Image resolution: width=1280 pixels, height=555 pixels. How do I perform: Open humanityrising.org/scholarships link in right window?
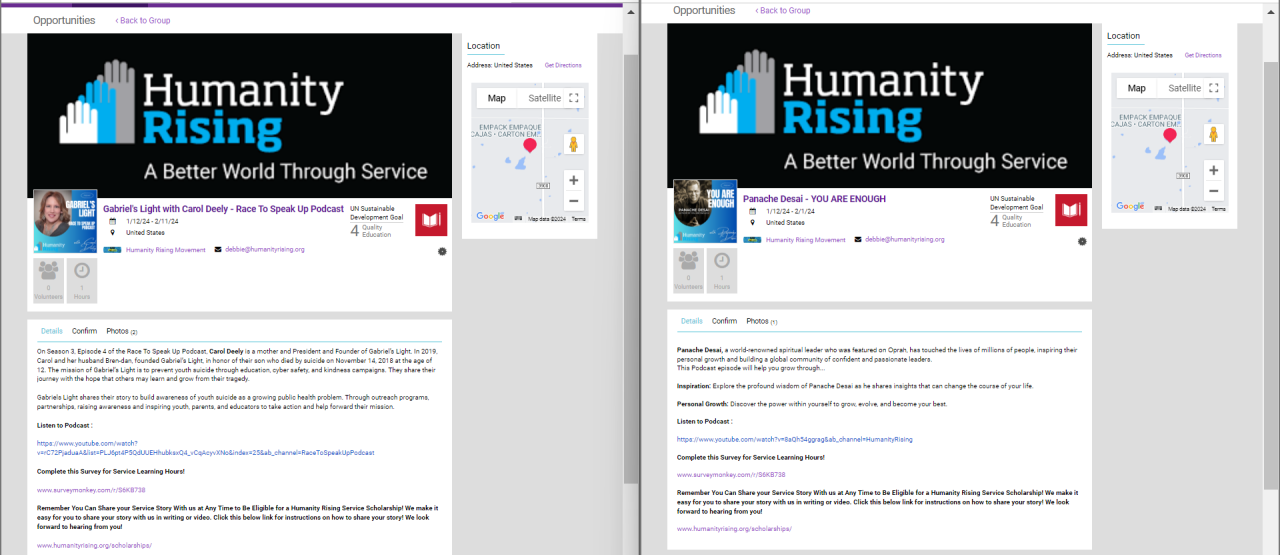(x=734, y=527)
